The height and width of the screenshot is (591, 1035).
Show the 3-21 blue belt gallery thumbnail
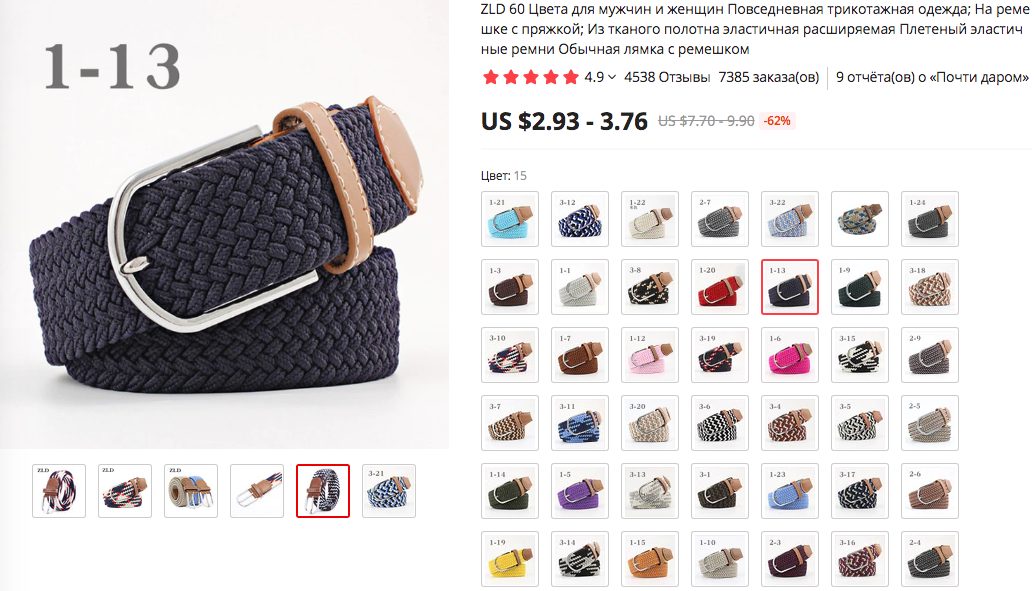(x=389, y=491)
